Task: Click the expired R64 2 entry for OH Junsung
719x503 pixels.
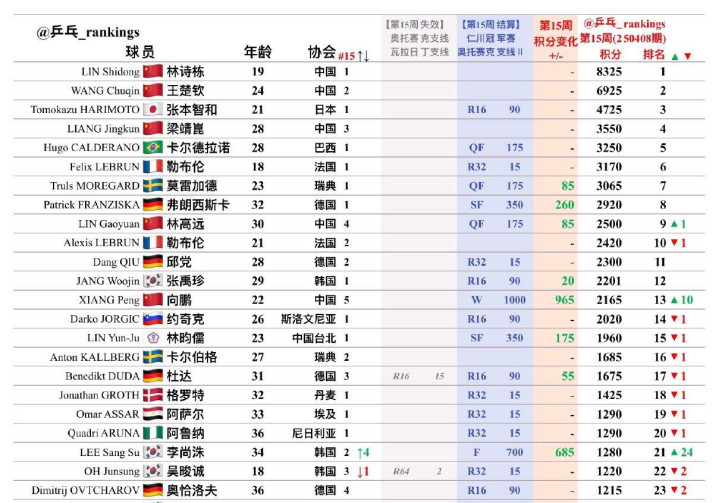Action: [418, 471]
